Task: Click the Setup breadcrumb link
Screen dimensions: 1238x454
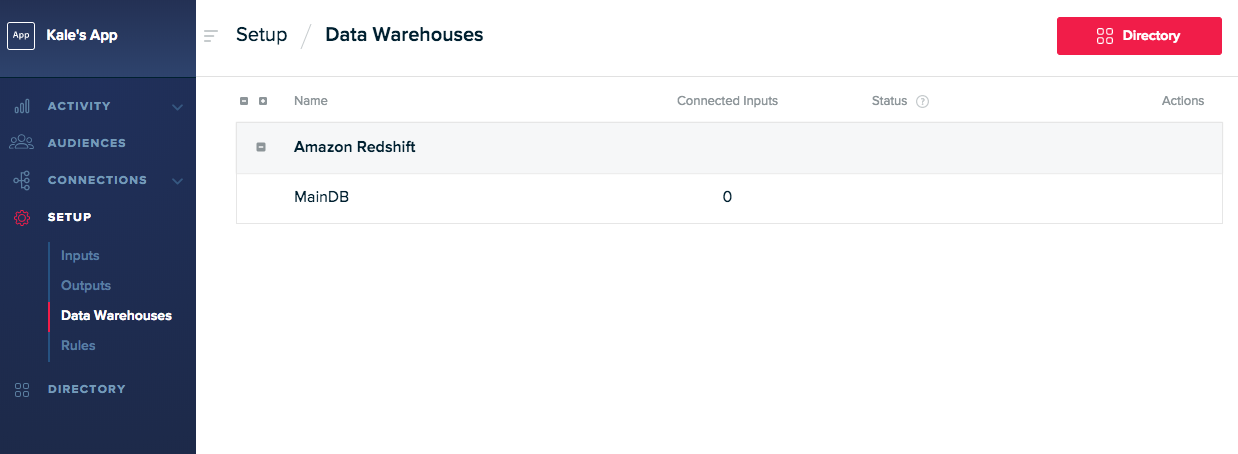Action: coord(261,35)
